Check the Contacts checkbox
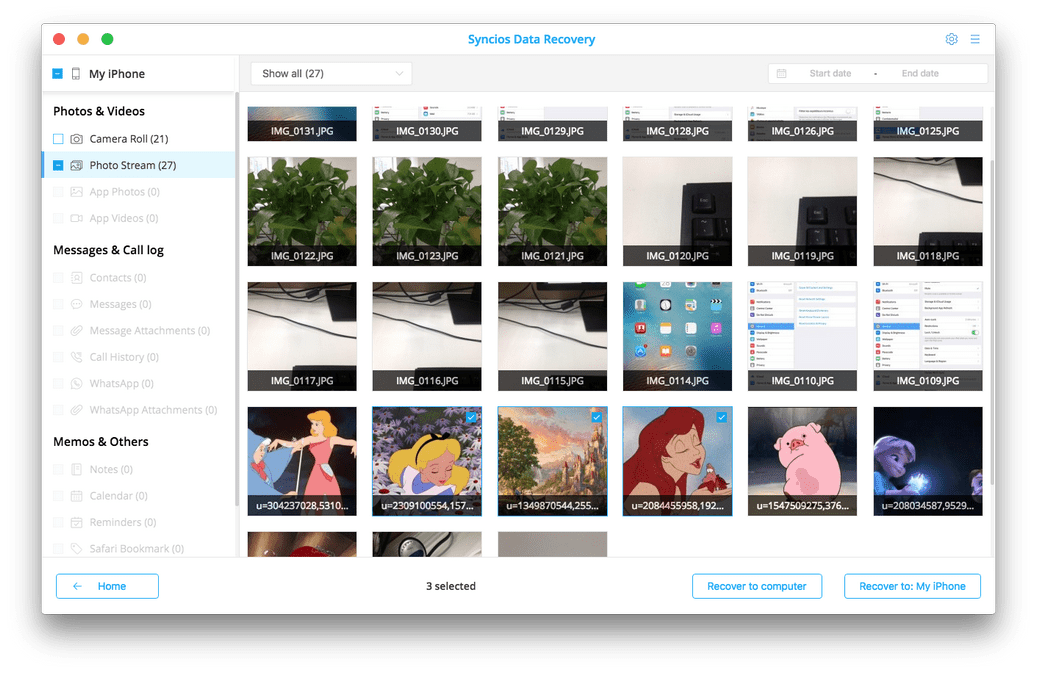The height and width of the screenshot is (673, 1037). click(58, 278)
